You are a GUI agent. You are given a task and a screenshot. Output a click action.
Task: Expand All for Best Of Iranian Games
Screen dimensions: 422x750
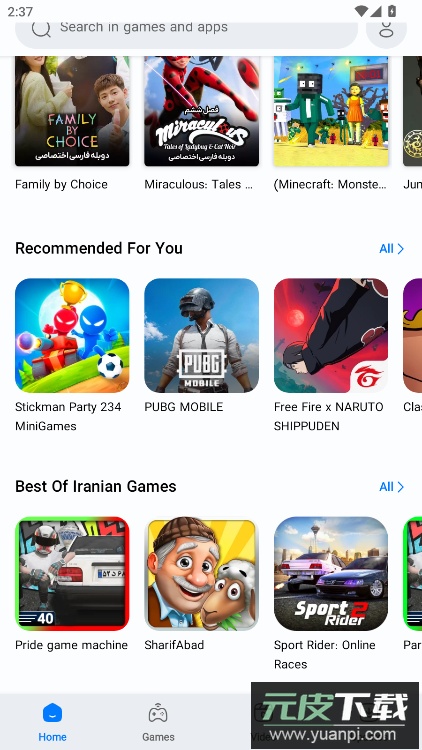tap(391, 487)
